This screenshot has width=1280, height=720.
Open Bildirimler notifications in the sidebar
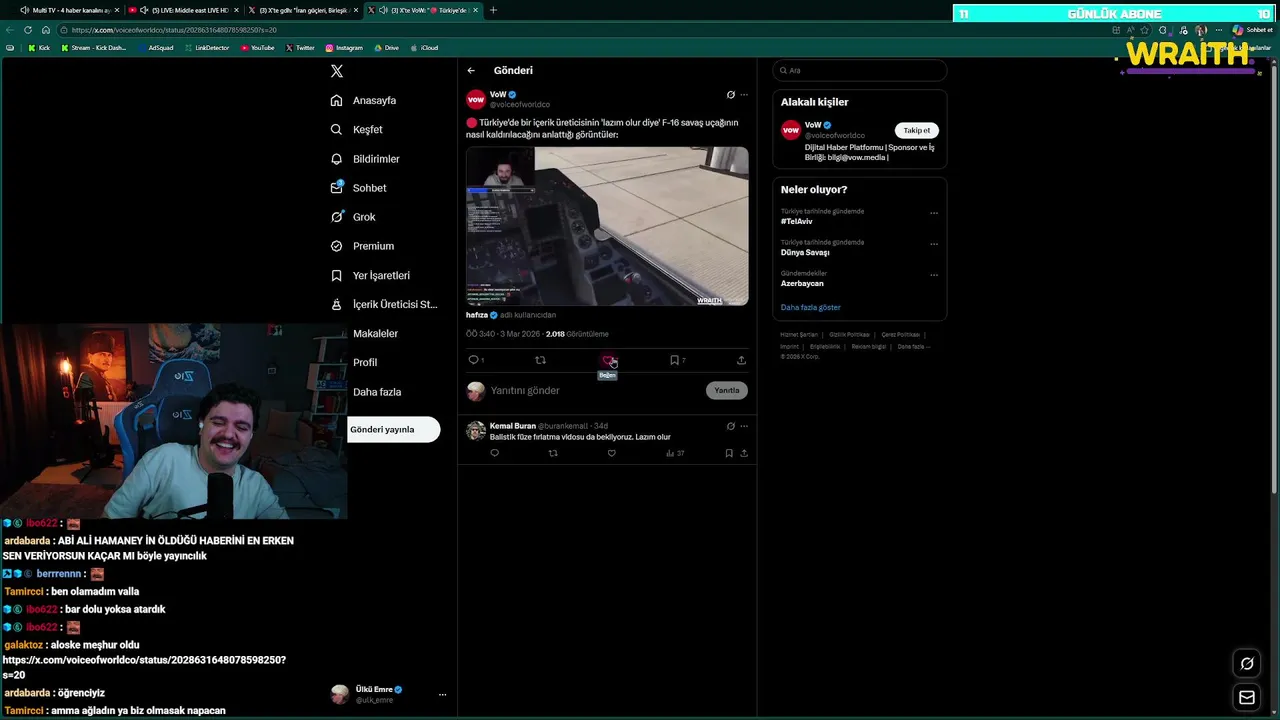tap(365, 159)
